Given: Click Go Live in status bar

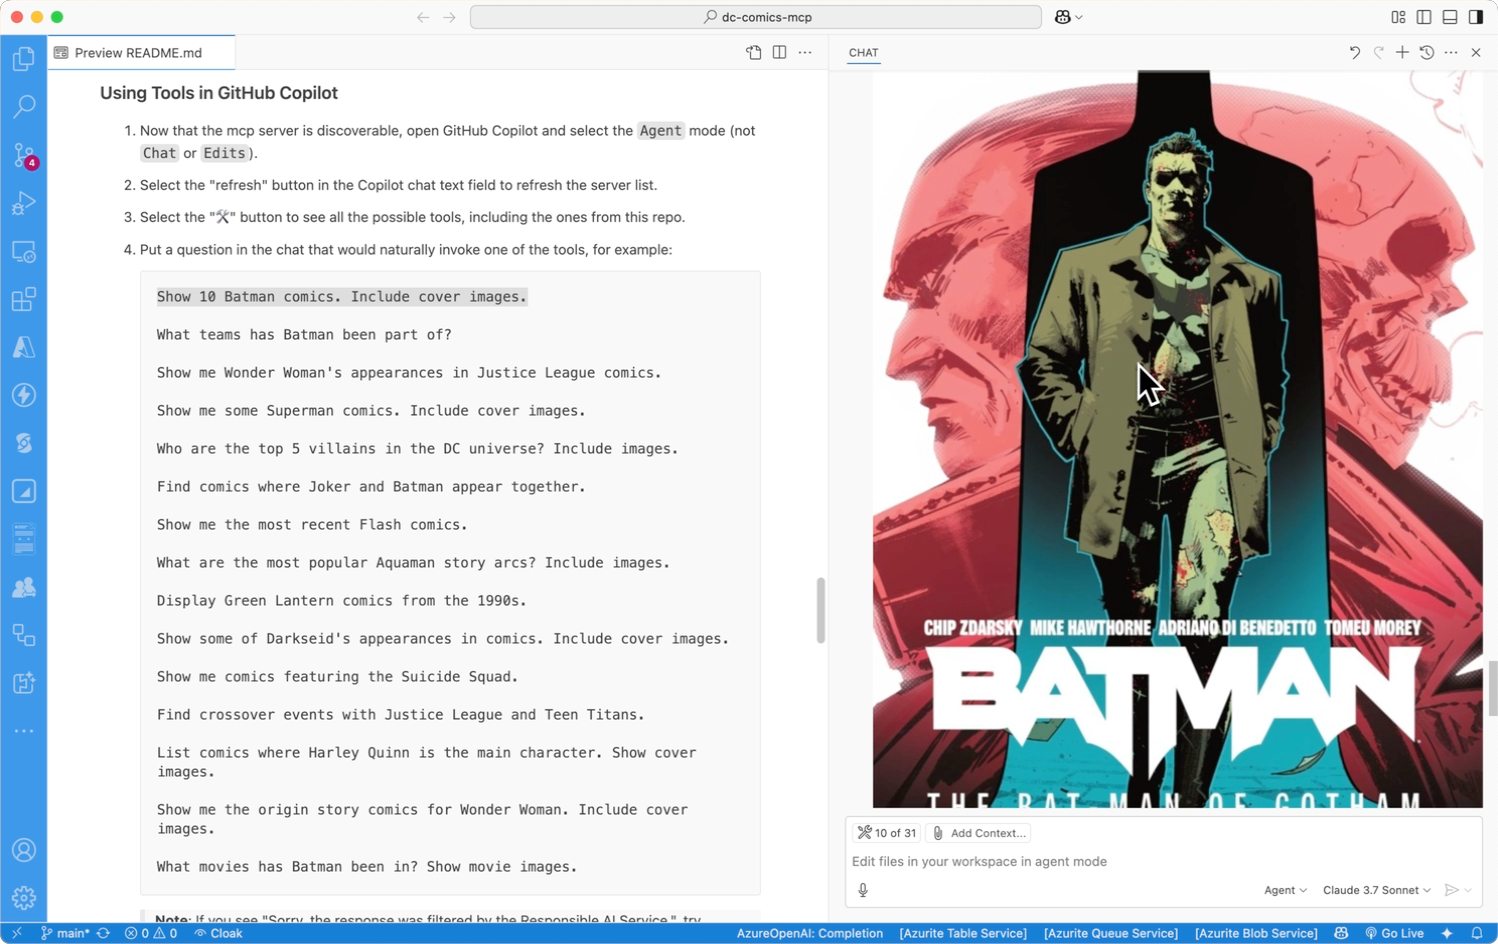Looking at the screenshot, I should click(x=1394, y=933).
